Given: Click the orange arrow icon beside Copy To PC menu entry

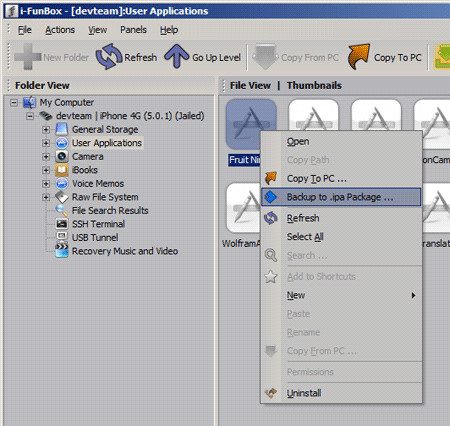Looking at the screenshot, I should 271,178.
